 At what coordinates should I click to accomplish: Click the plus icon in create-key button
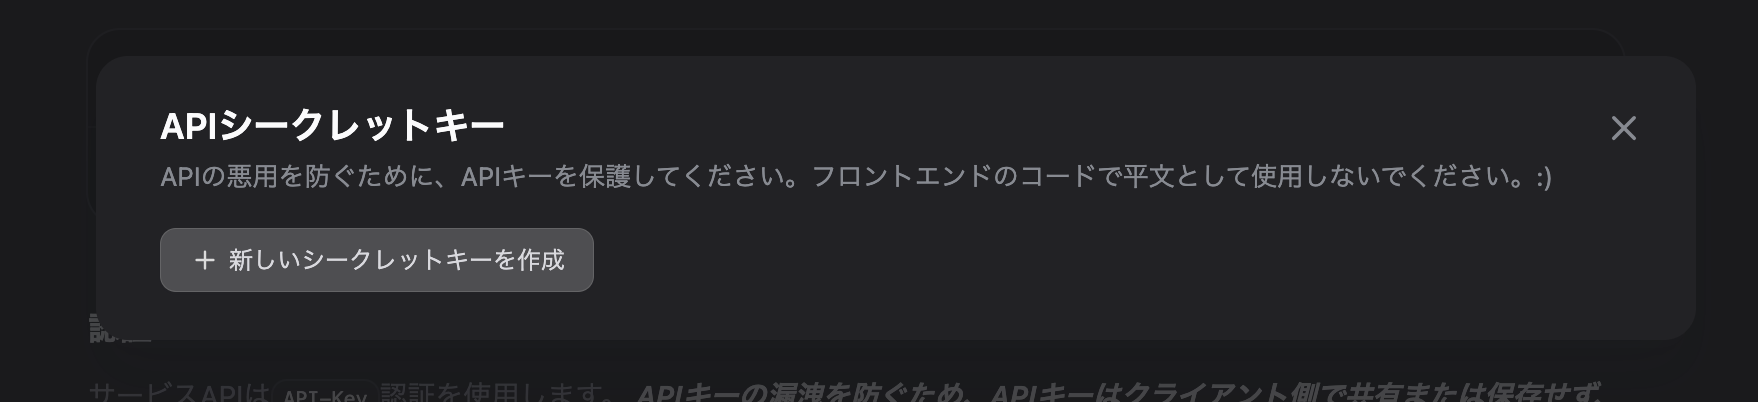205,260
